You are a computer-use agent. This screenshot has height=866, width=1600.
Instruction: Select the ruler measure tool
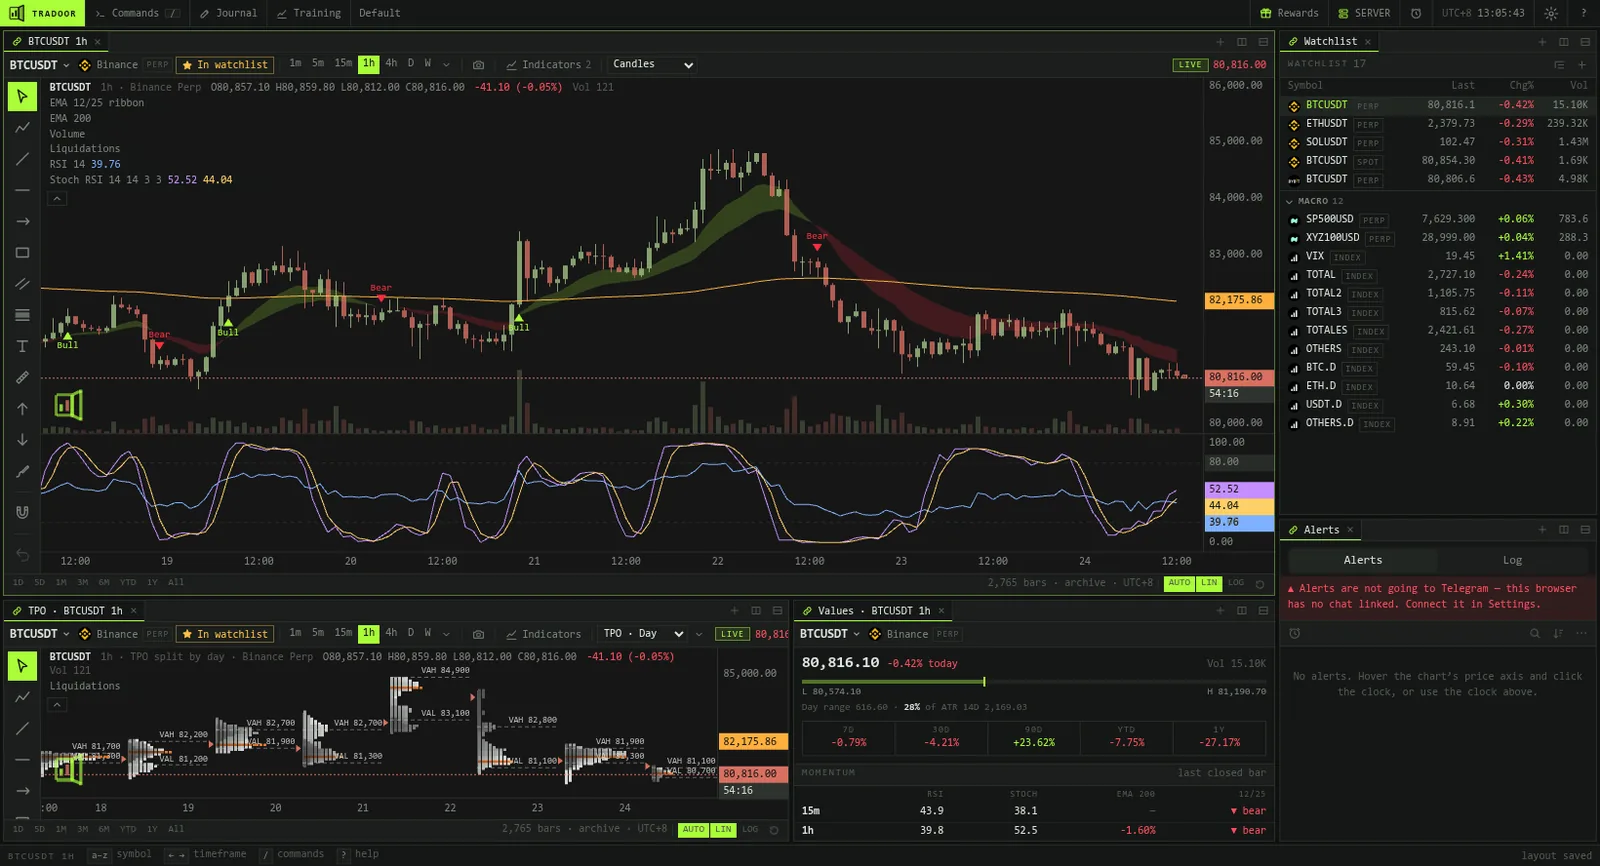[x=22, y=377]
